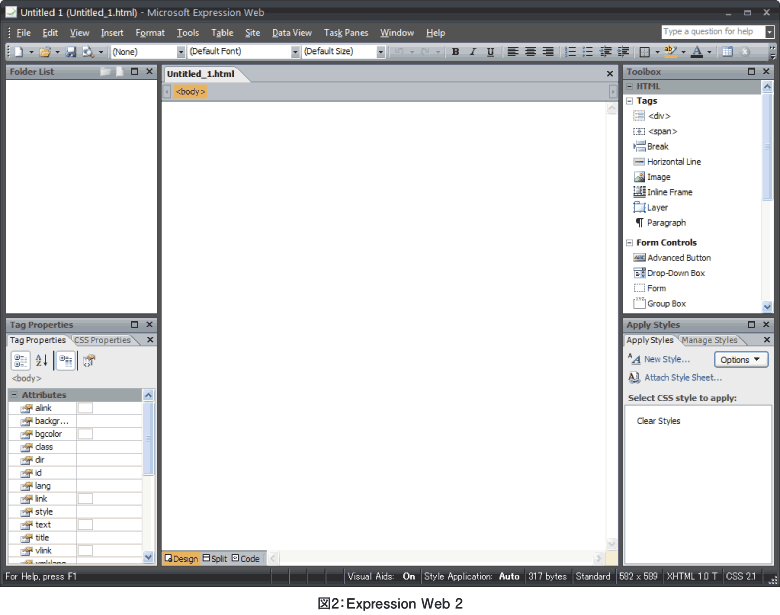The width and height of the screenshot is (780, 615).
Task: Click Show Alphabetized List icon in Tag Properties
Action: pyautogui.click(x=42, y=360)
